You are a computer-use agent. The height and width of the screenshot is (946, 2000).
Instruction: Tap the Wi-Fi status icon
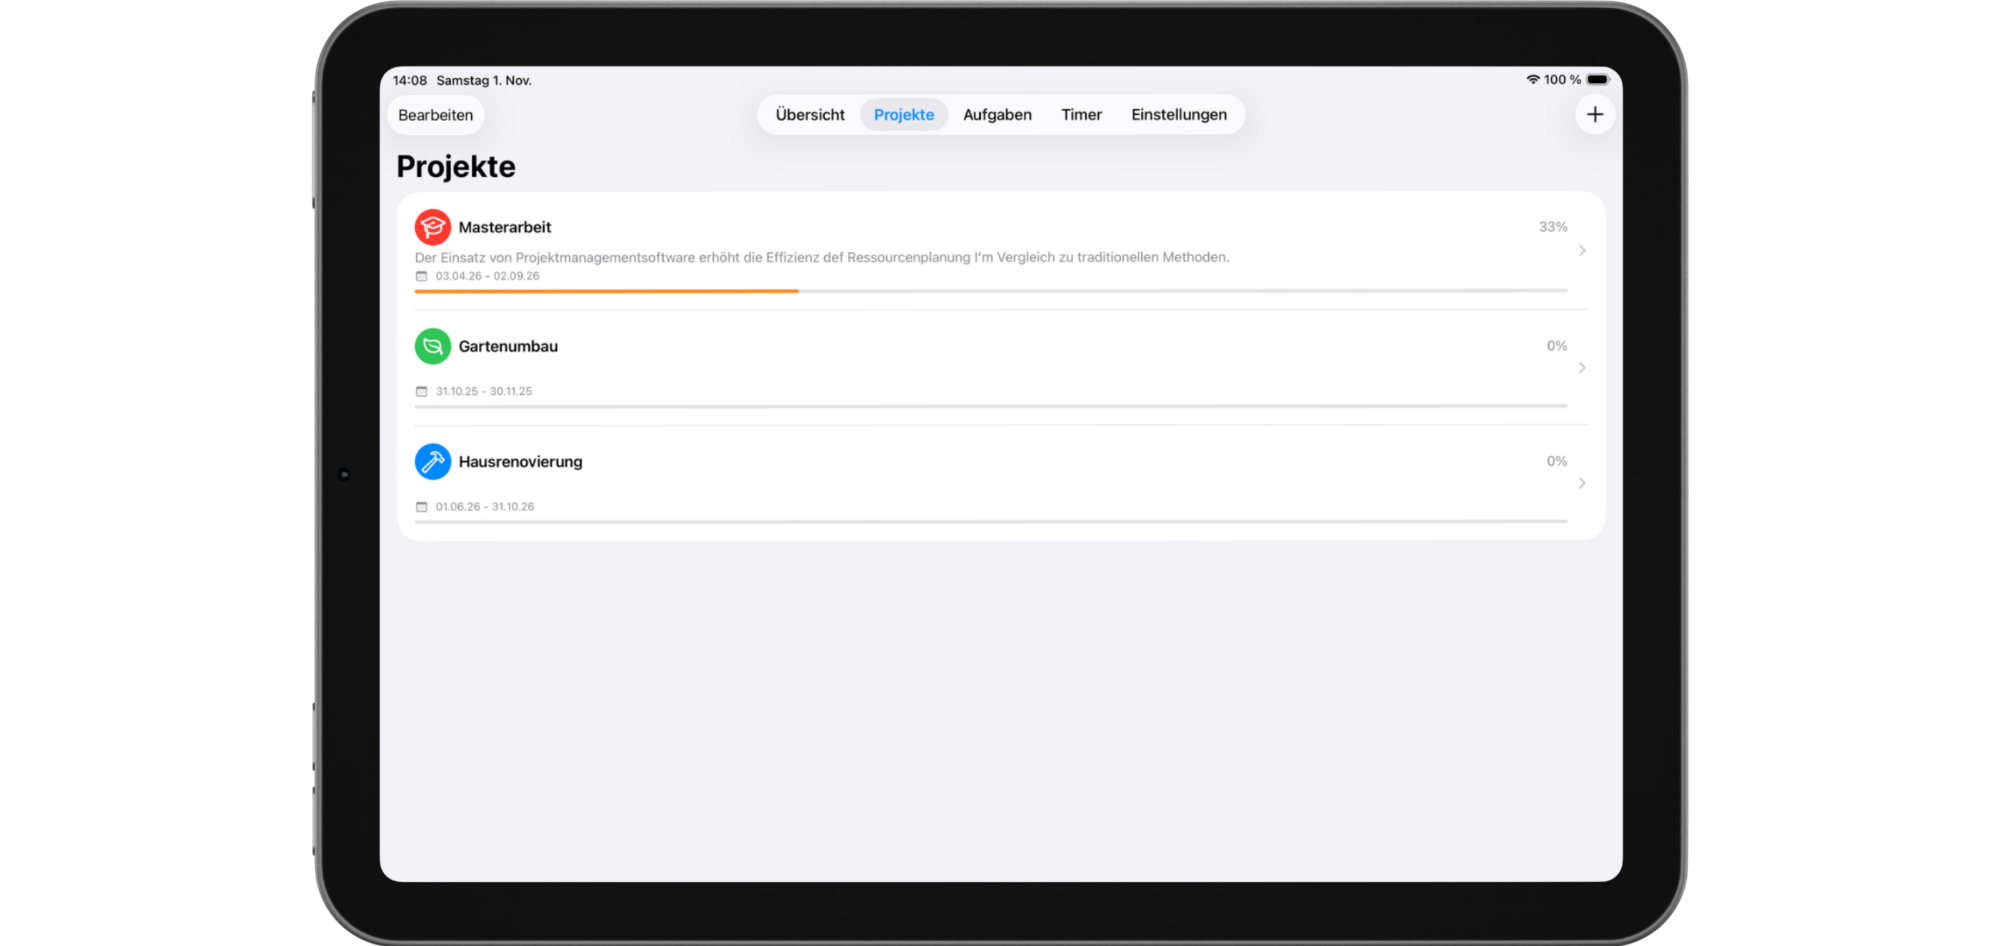(x=1532, y=80)
